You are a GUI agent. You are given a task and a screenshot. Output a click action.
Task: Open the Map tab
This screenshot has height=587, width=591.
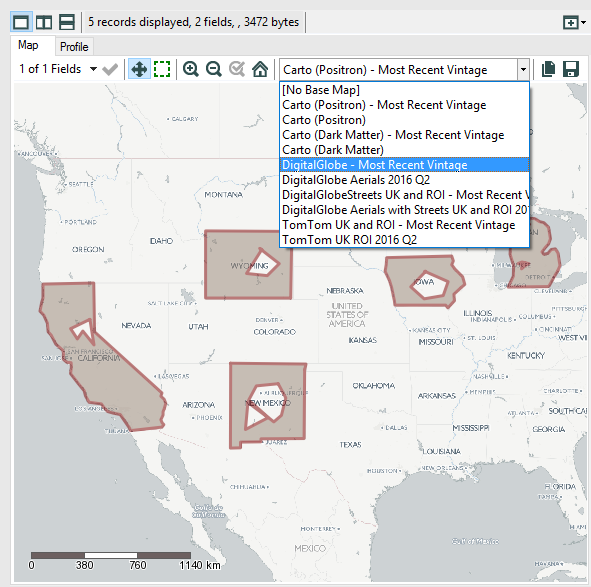tap(28, 46)
